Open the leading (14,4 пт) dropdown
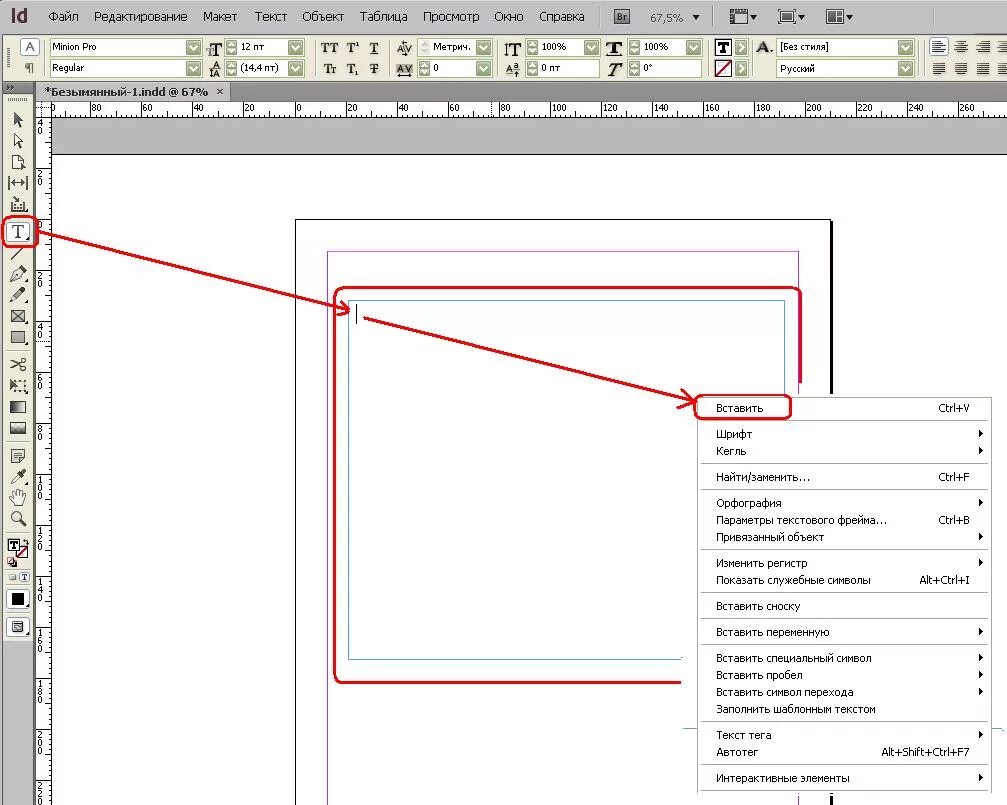1007x805 pixels. point(295,67)
